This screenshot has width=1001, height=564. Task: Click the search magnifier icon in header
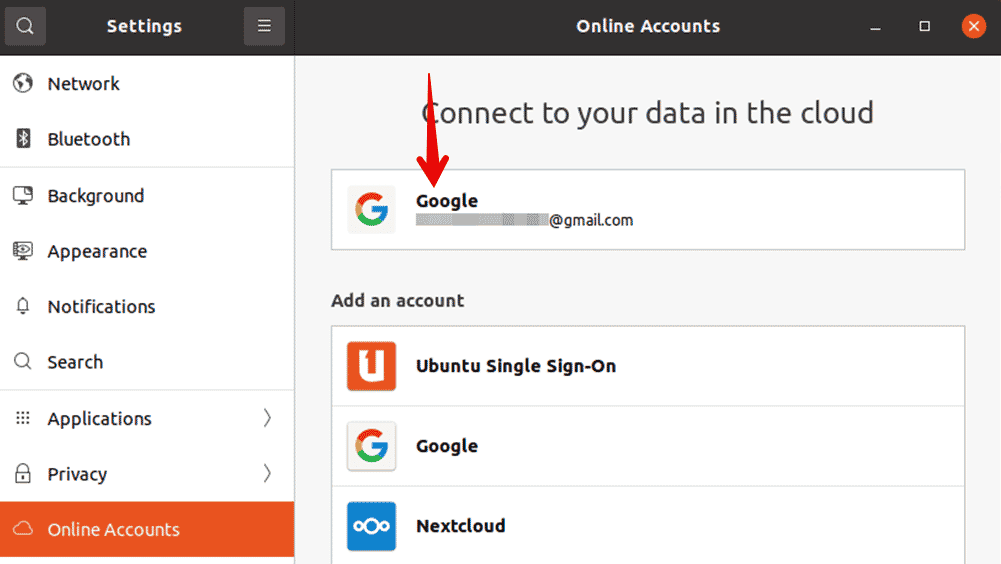pos(25,26)
